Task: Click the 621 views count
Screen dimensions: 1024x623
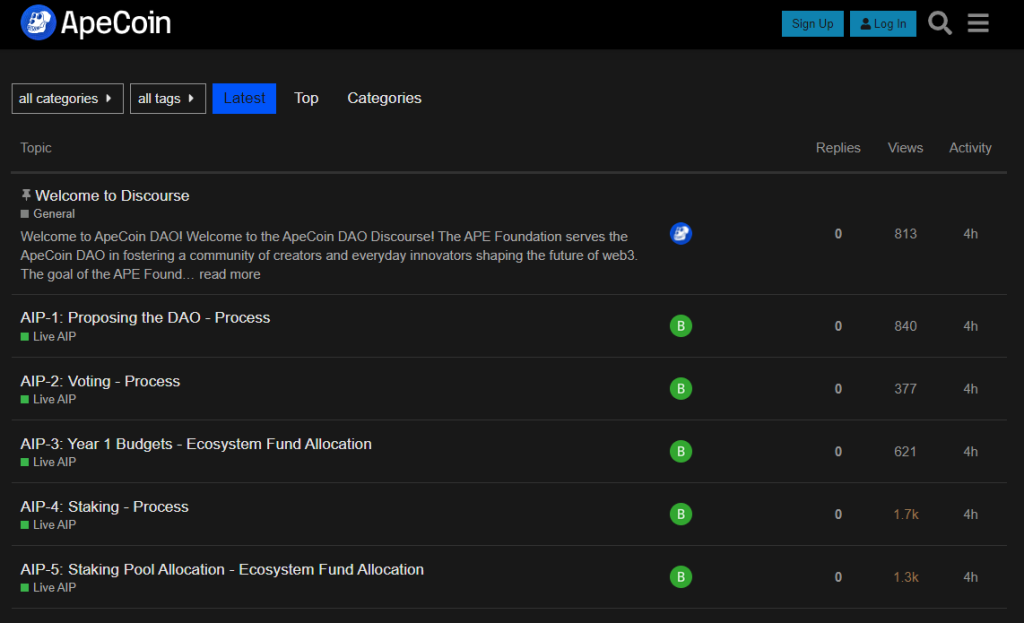Action: click(905, 451)
